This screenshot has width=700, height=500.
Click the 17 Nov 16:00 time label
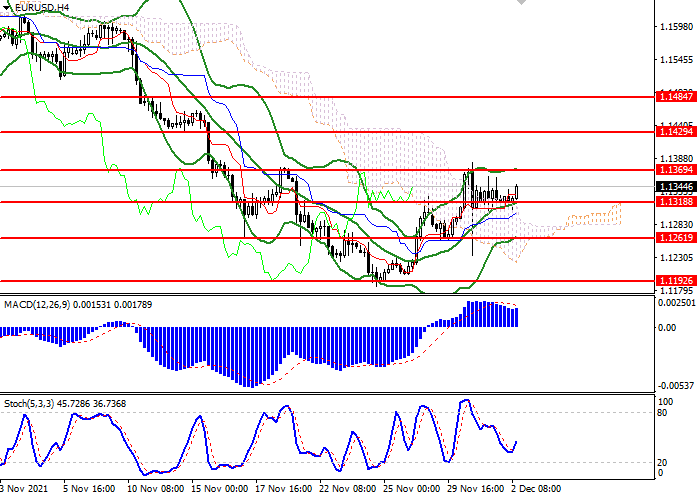tap(283, 489)
